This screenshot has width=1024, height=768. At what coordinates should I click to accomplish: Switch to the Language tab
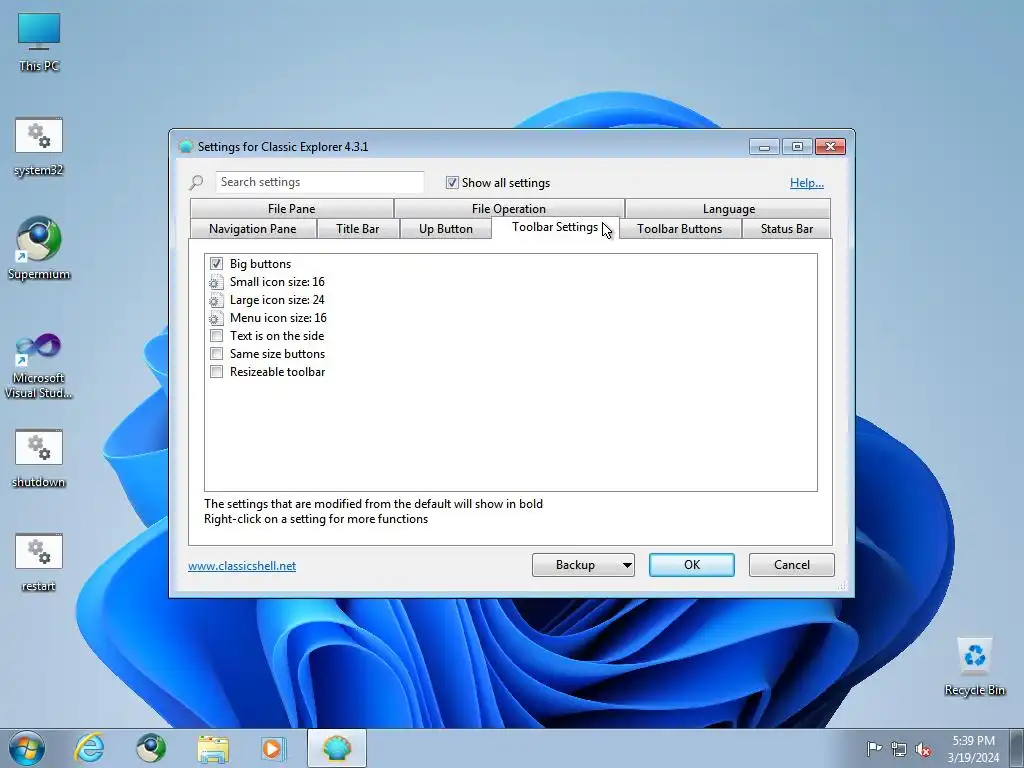(728, 208)
